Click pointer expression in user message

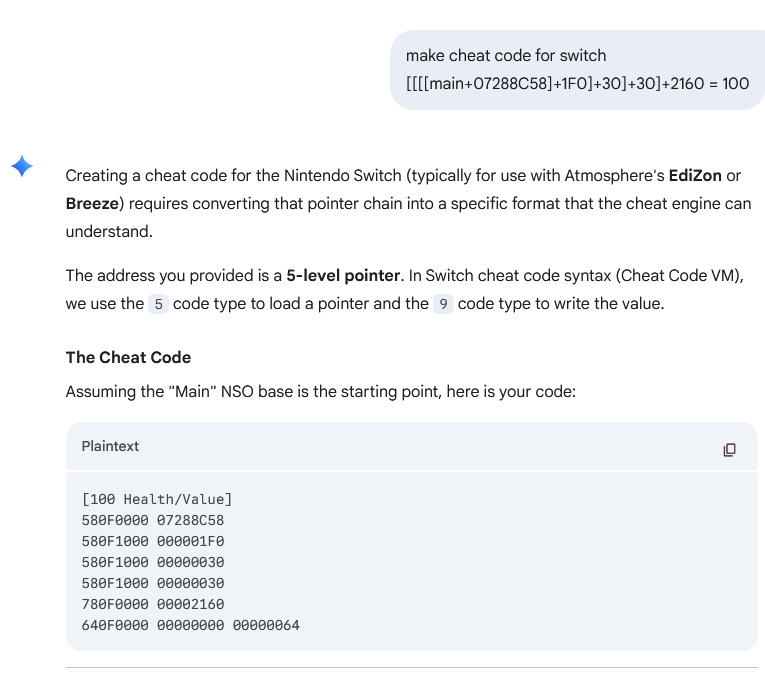577,84
